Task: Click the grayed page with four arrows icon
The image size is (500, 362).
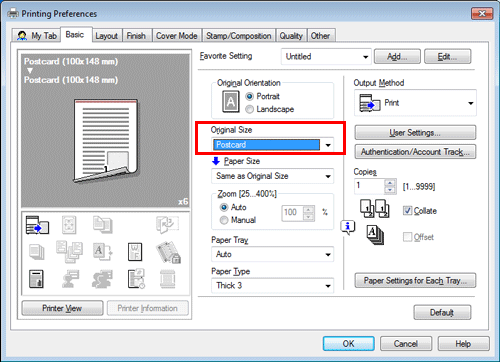Action: coord(69,225)
